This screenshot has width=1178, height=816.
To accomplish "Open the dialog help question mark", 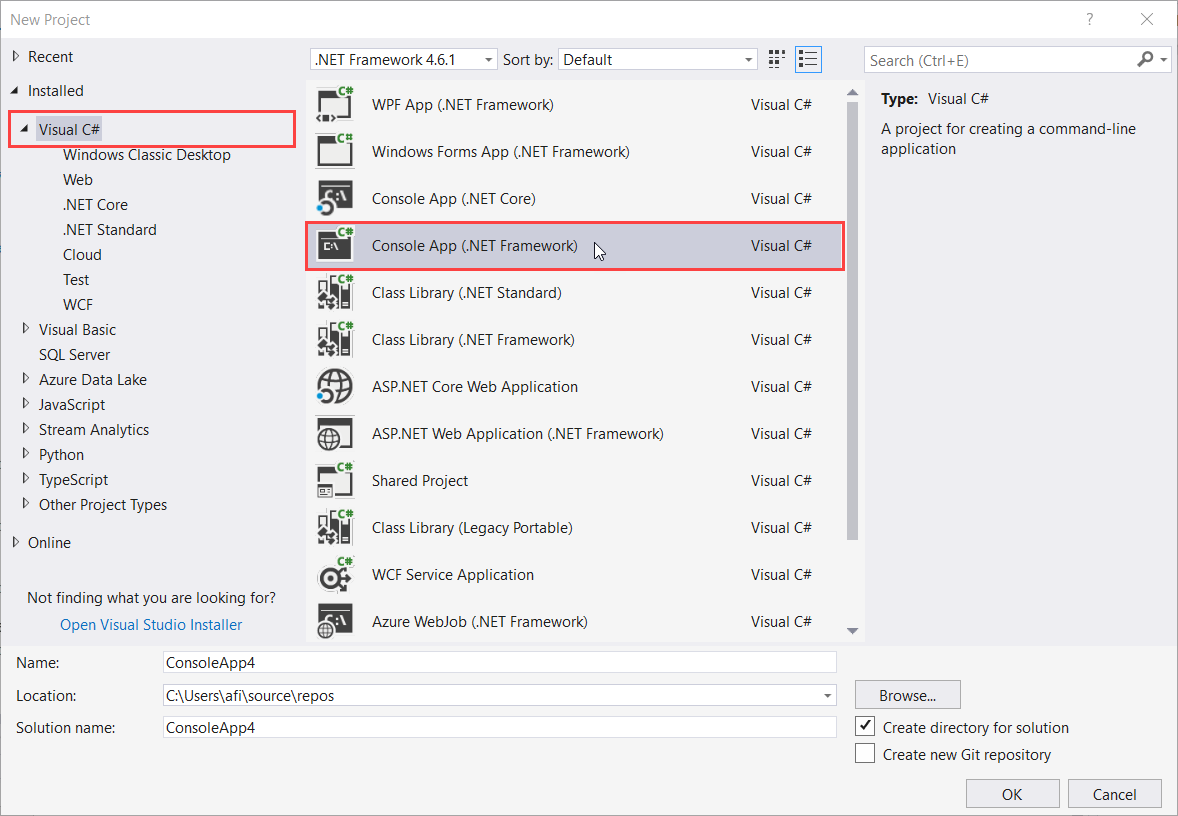I will tap(1089, 20).
